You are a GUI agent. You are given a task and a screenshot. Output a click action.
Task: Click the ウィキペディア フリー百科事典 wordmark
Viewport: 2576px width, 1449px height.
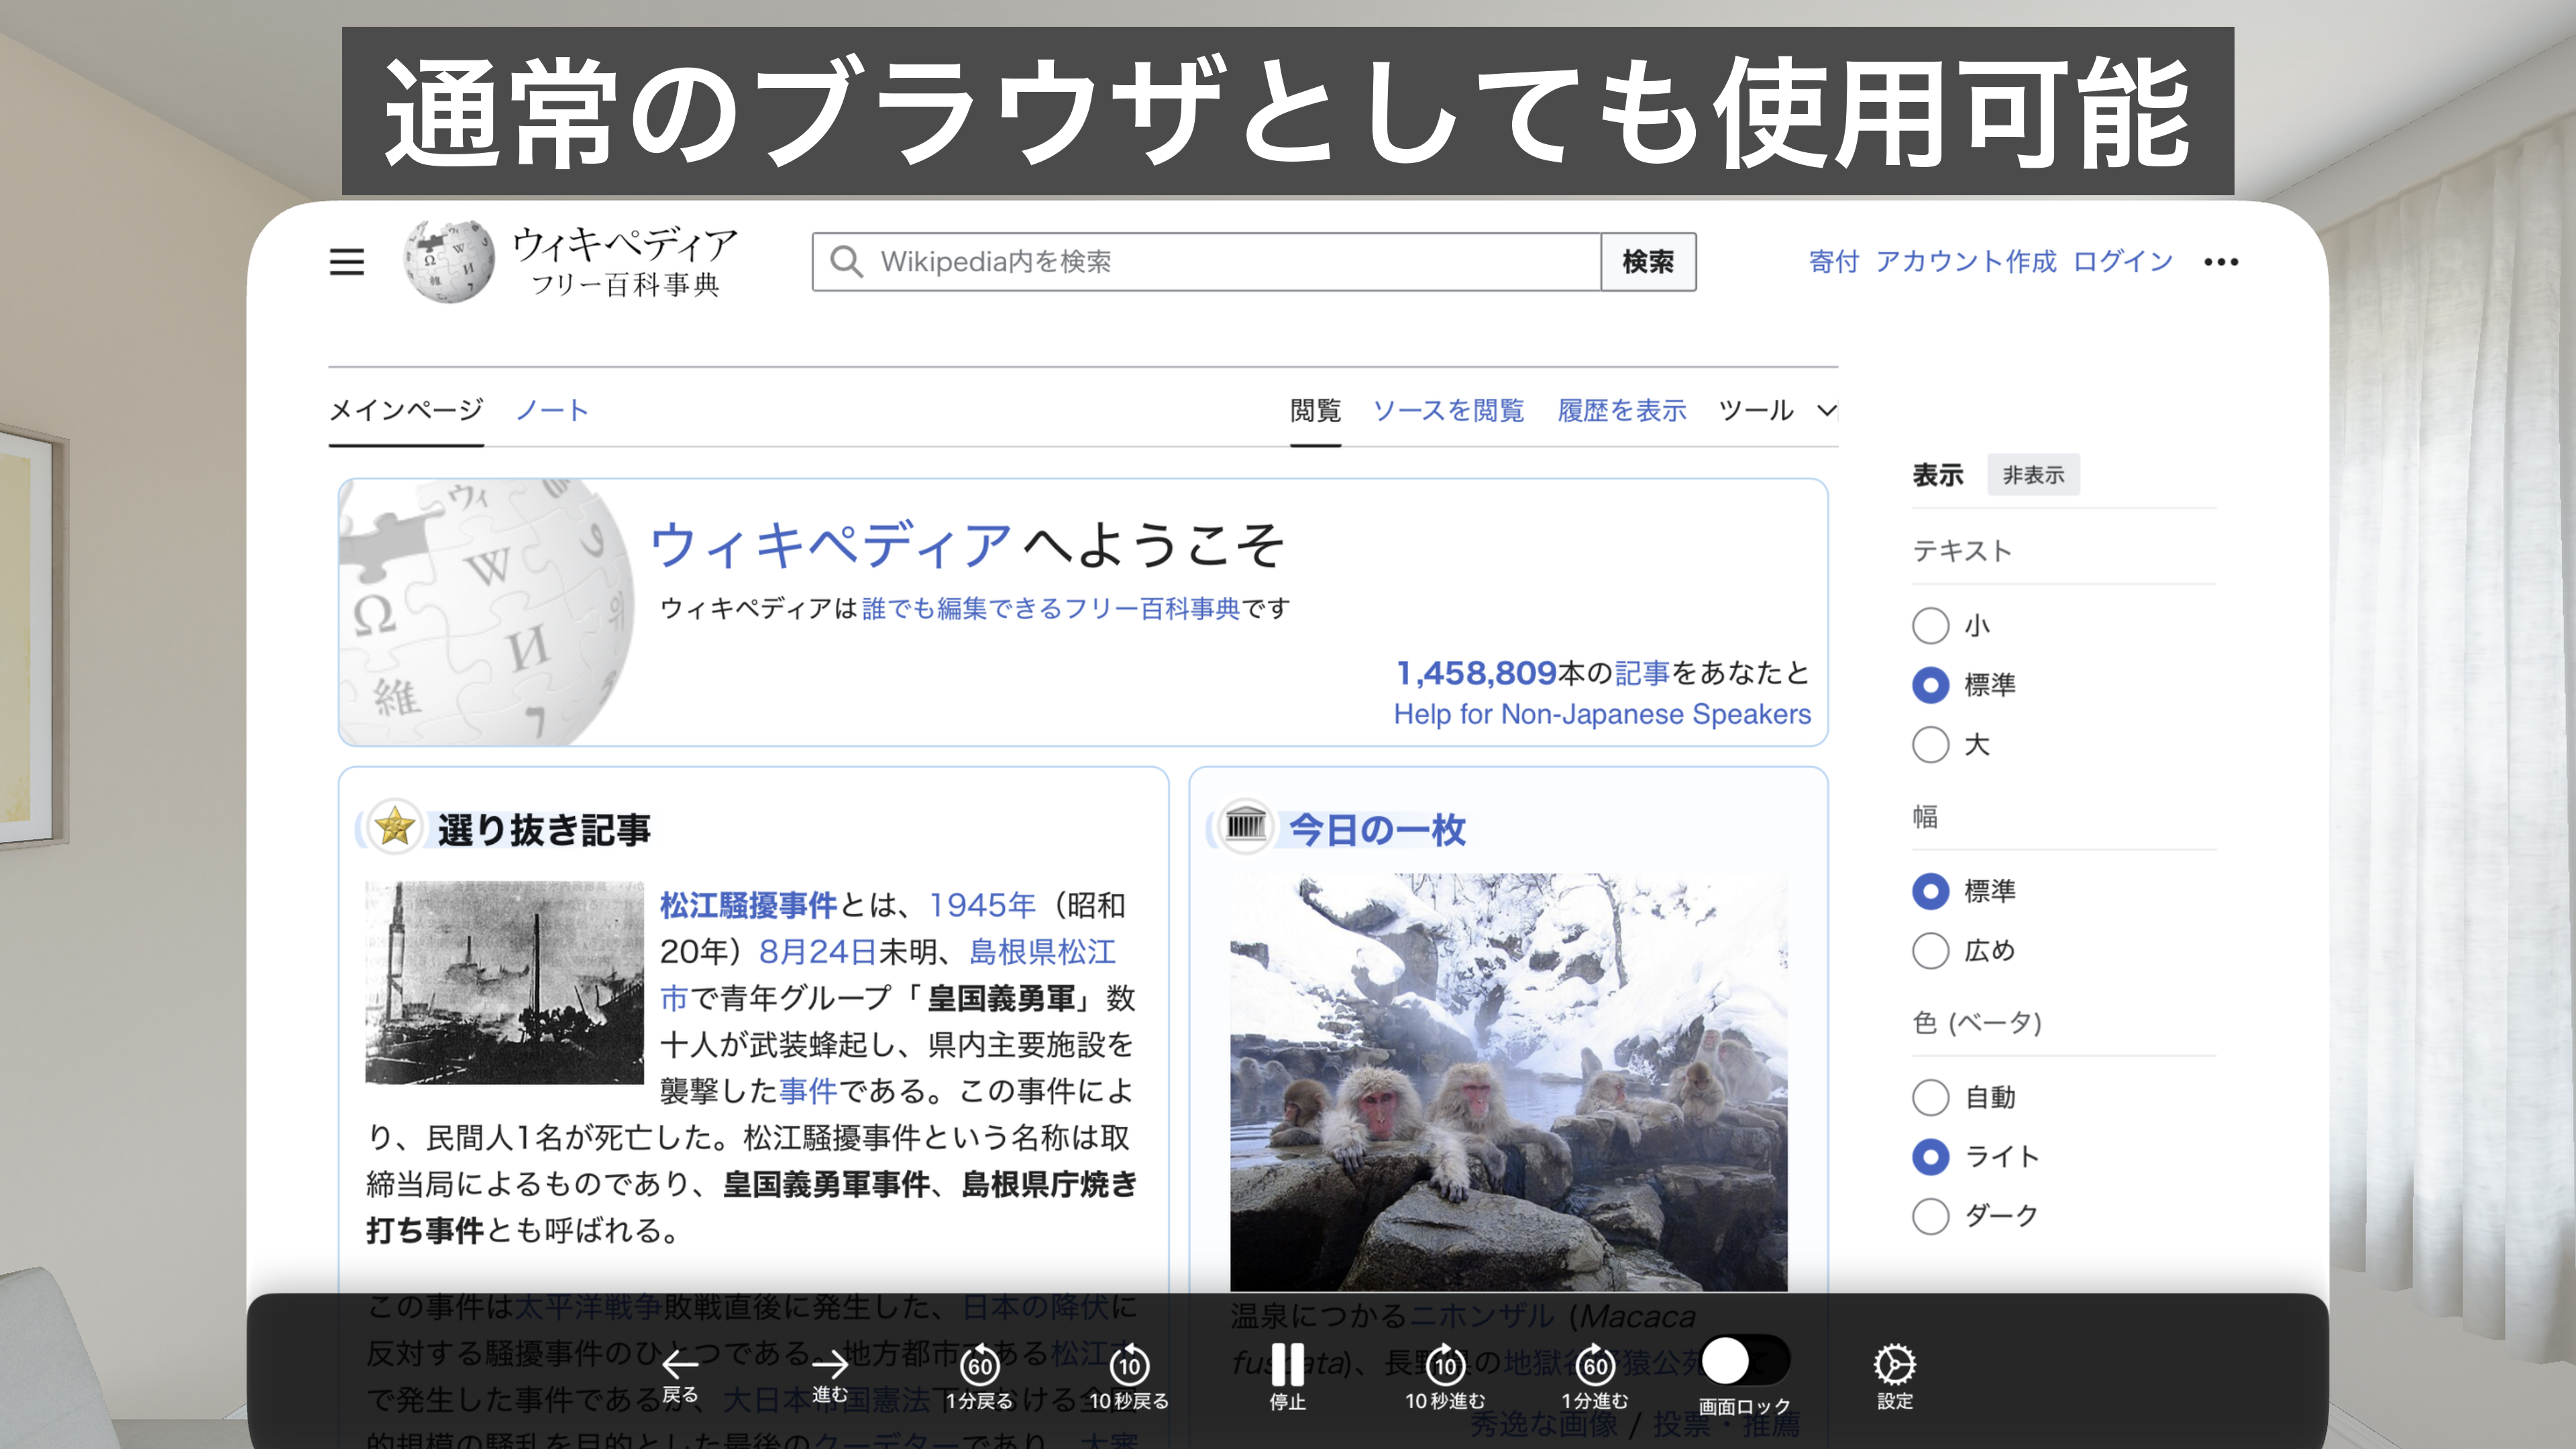[x=625, y=262]
